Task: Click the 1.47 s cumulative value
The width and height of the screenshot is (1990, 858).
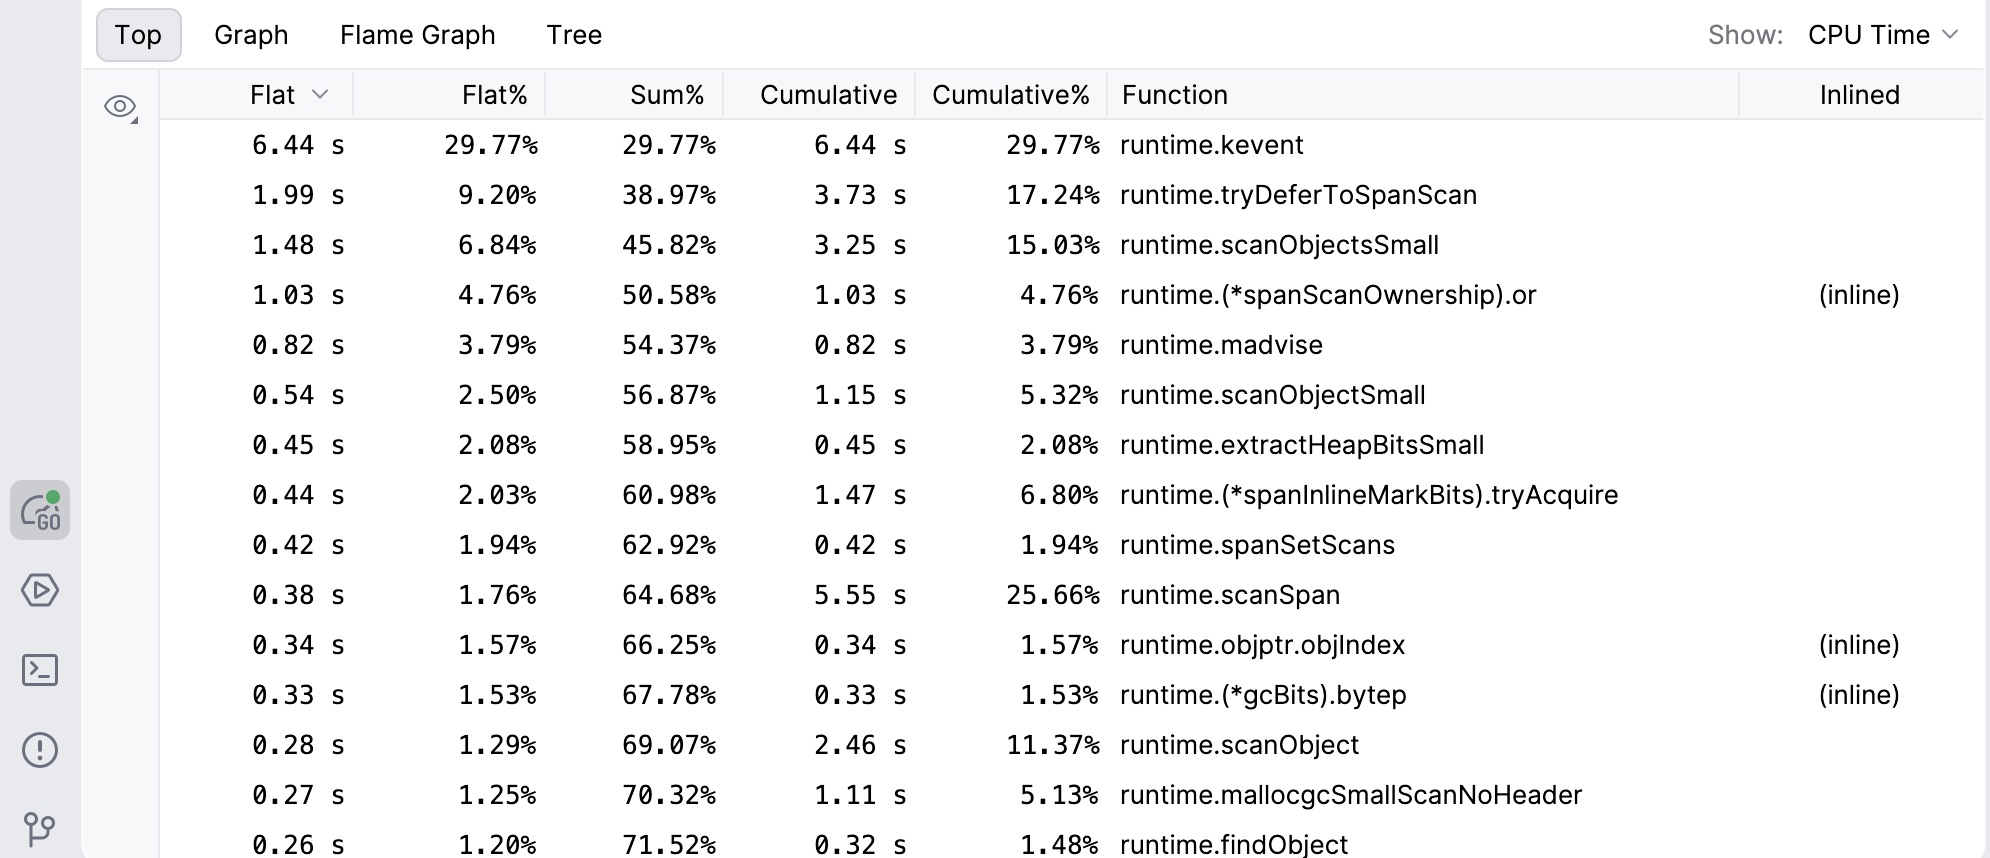Action: coord(860,495)
